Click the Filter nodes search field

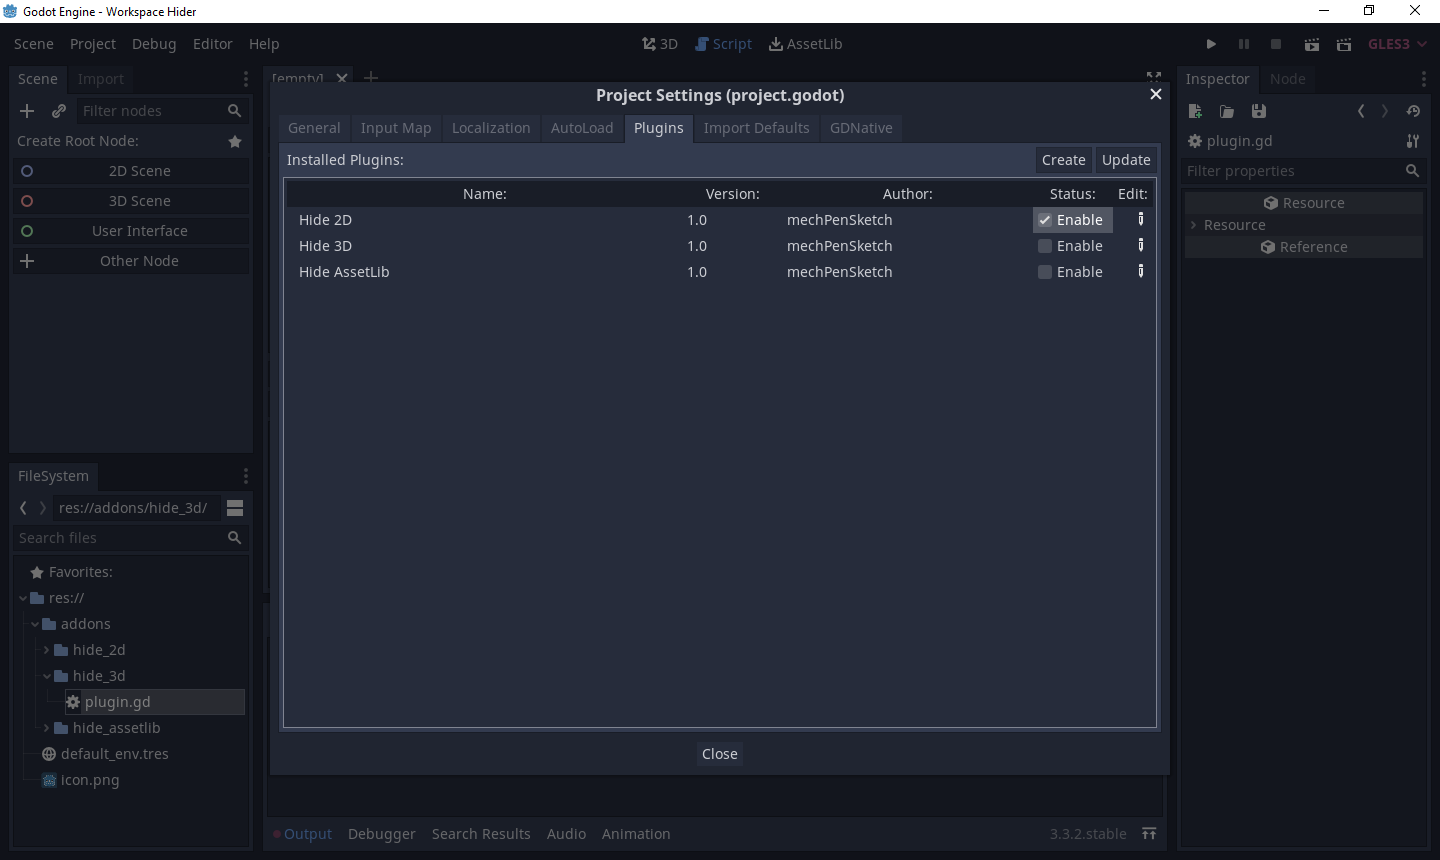click(x=161, y=111)
